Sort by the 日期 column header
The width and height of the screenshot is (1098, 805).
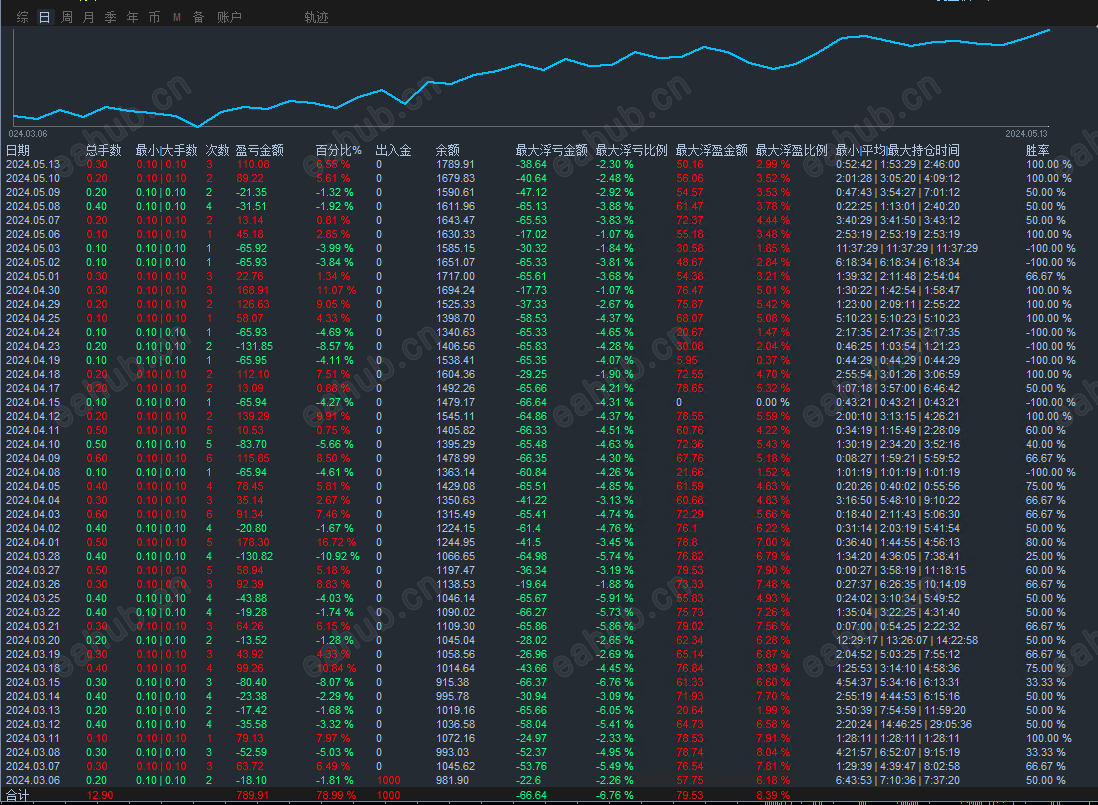point(18,150)
